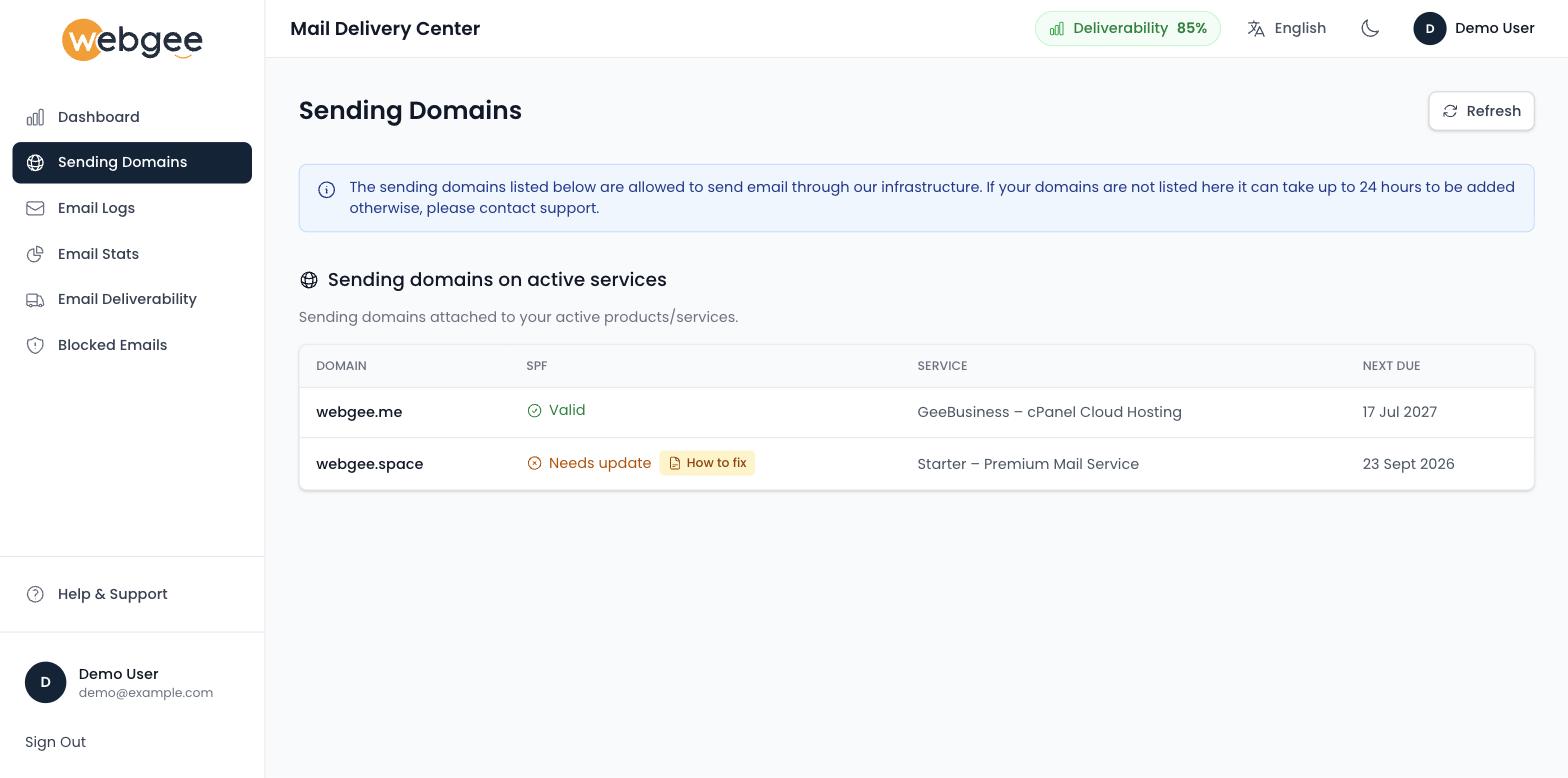Click the globe icon beside section heading
Viewport: 1568px width, 778px height.
coord(309,280)
